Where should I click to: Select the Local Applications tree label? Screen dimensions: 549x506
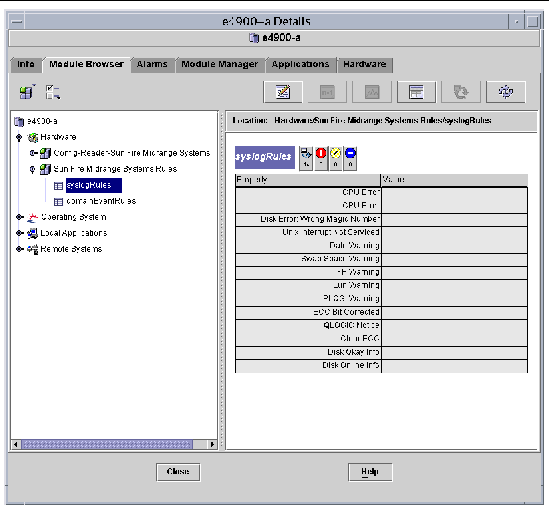click(x=74, y=233)
